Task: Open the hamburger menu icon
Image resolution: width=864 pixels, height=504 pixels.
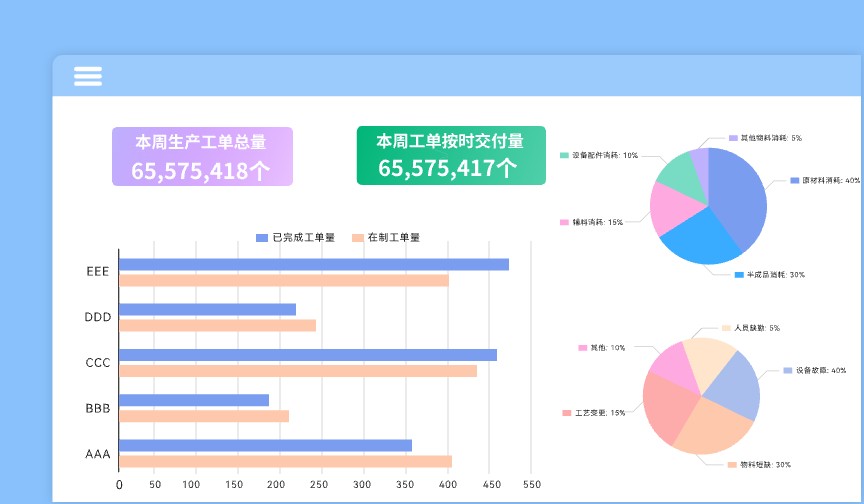Action: point(88,76)
